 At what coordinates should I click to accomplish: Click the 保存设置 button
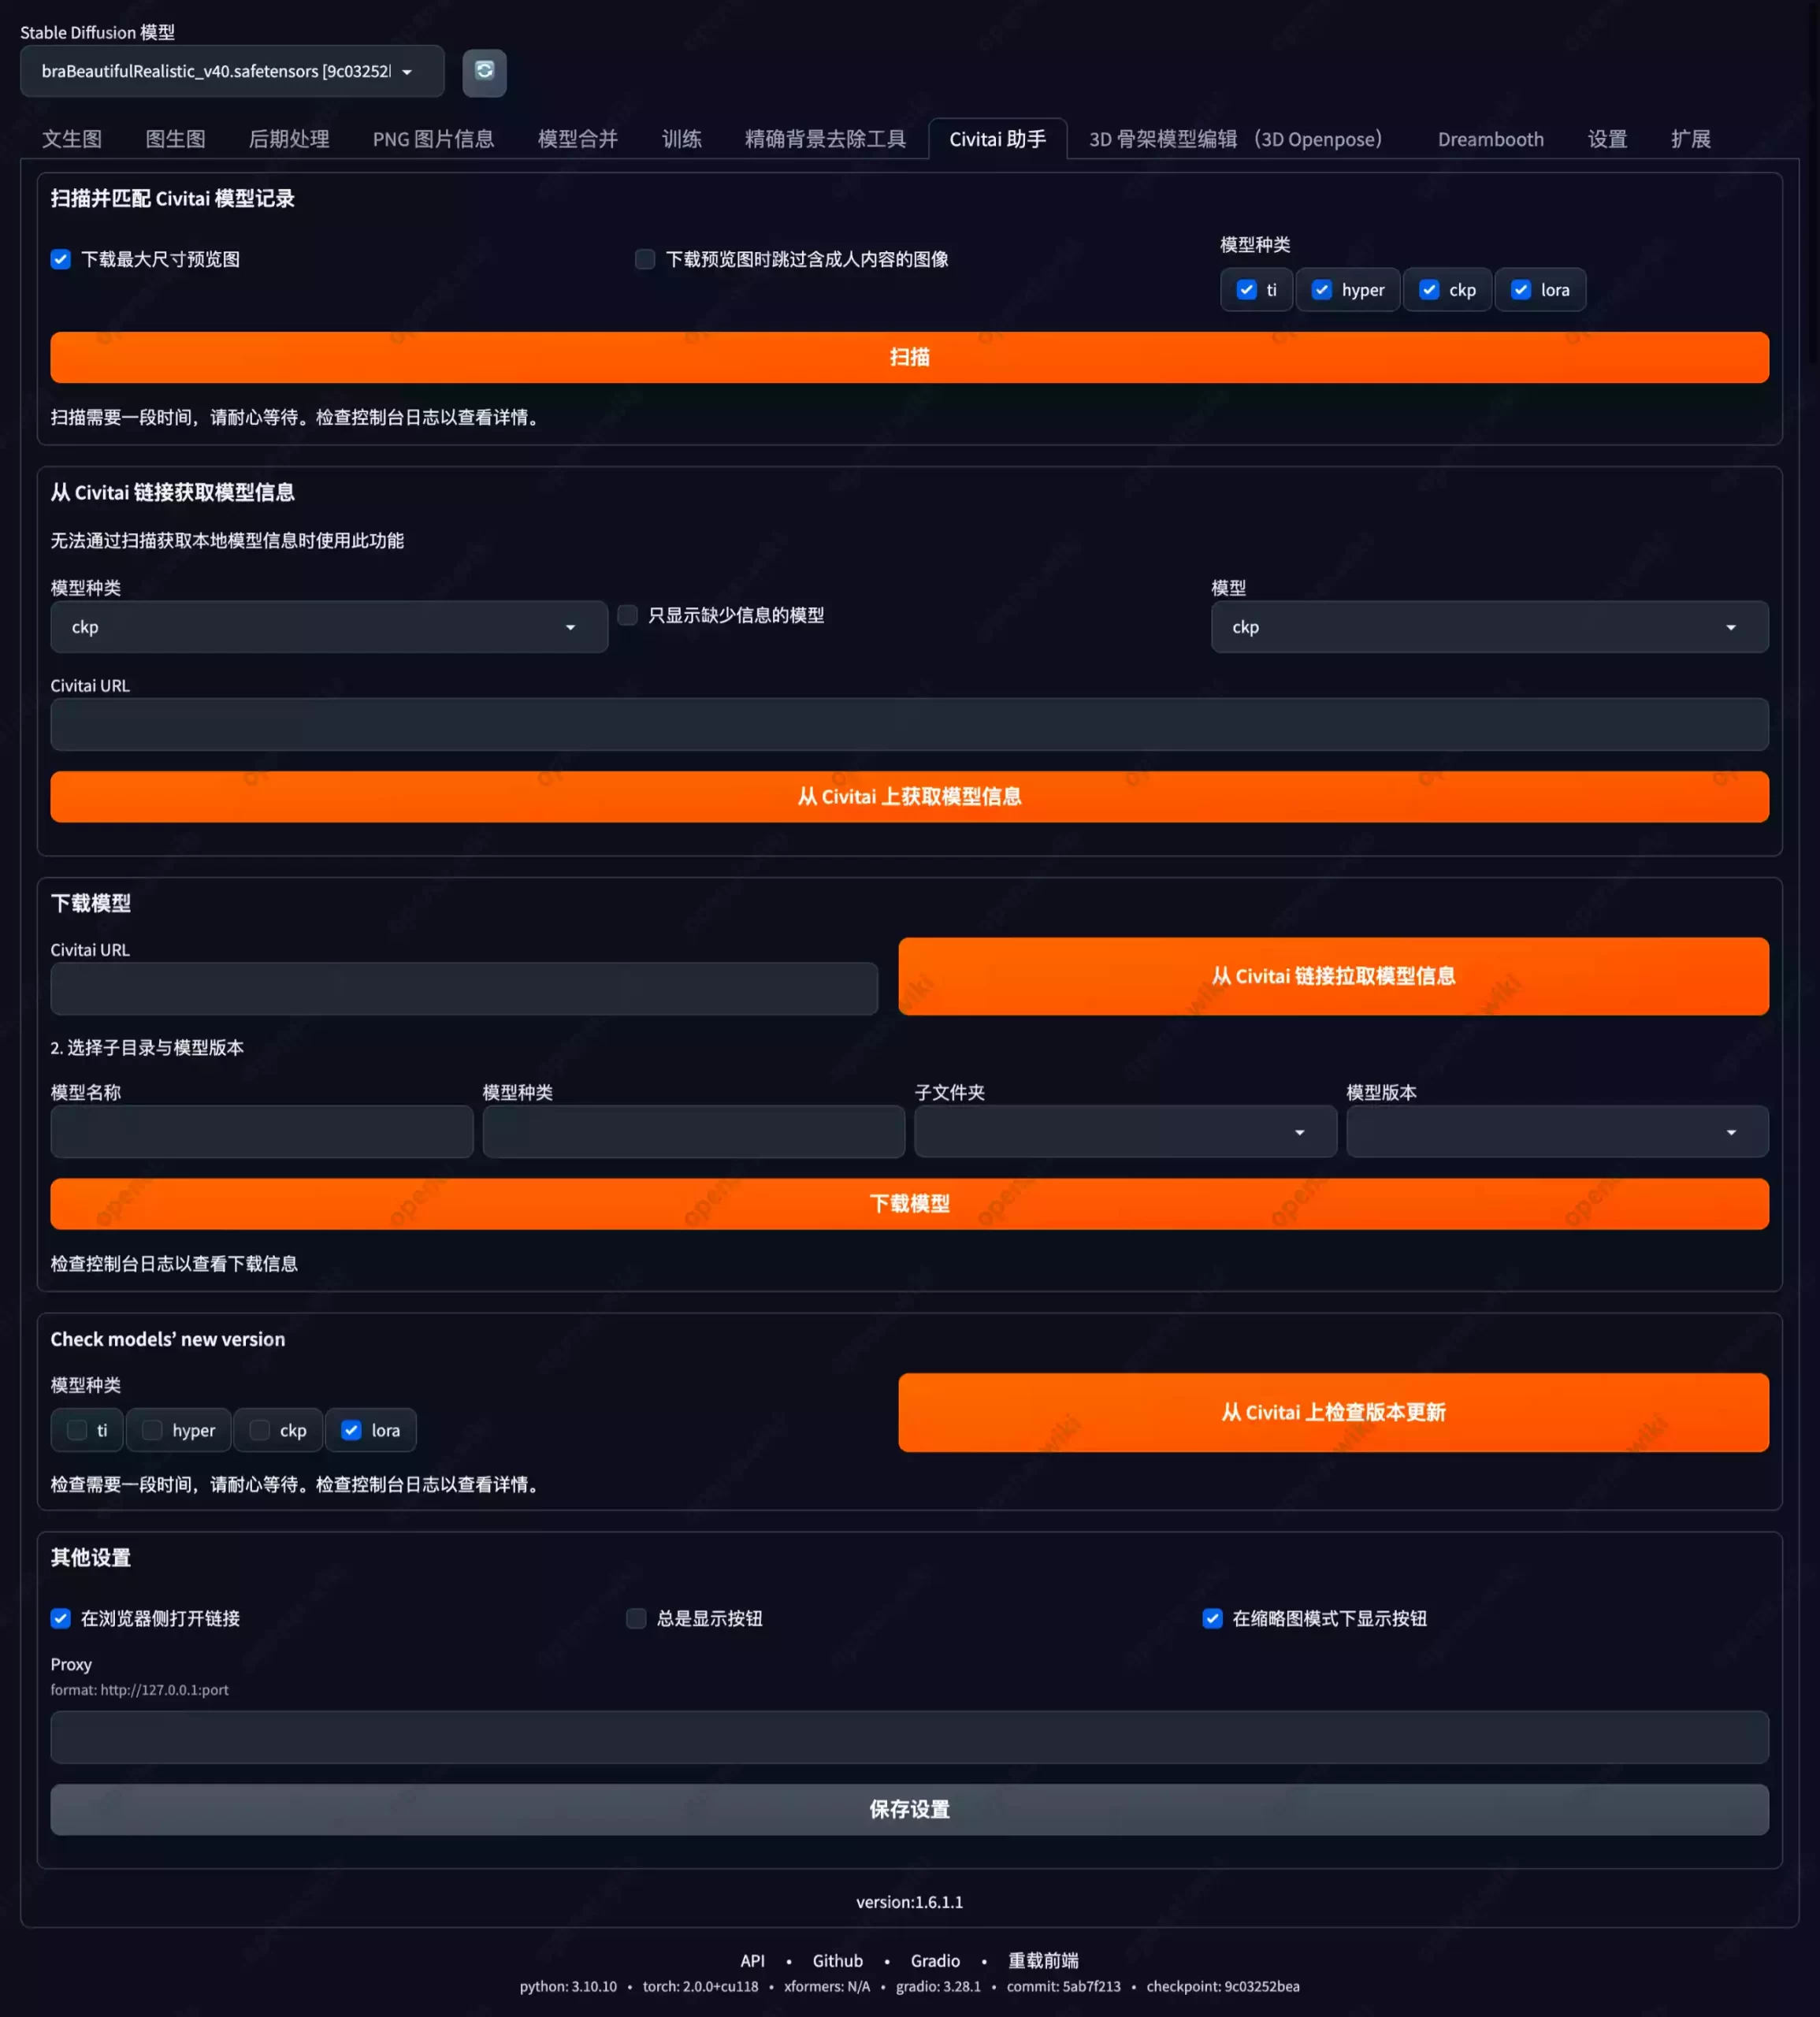point(909,1809)
